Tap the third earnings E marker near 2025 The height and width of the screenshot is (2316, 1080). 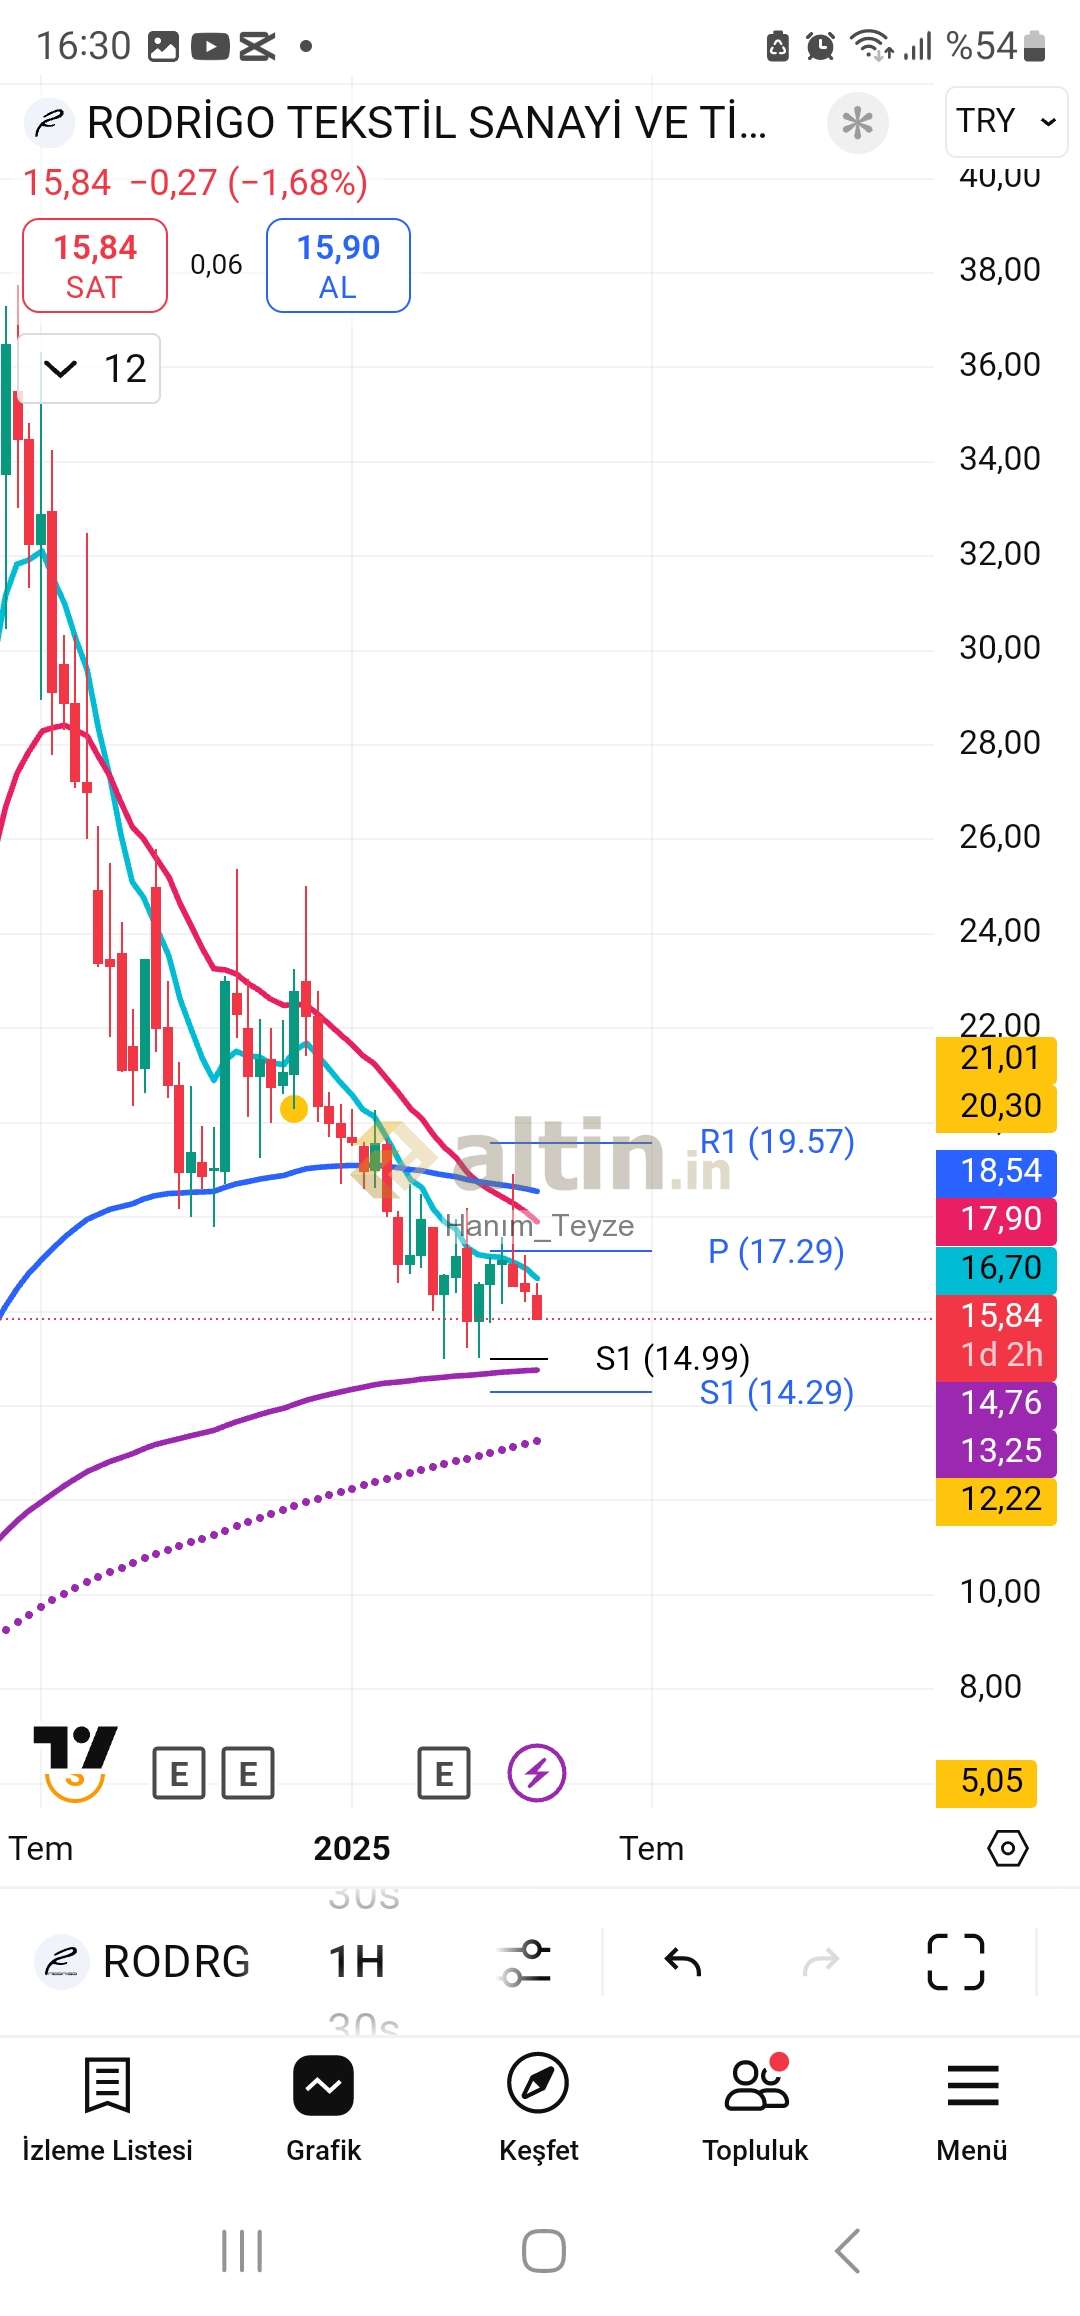(444, 1773)
